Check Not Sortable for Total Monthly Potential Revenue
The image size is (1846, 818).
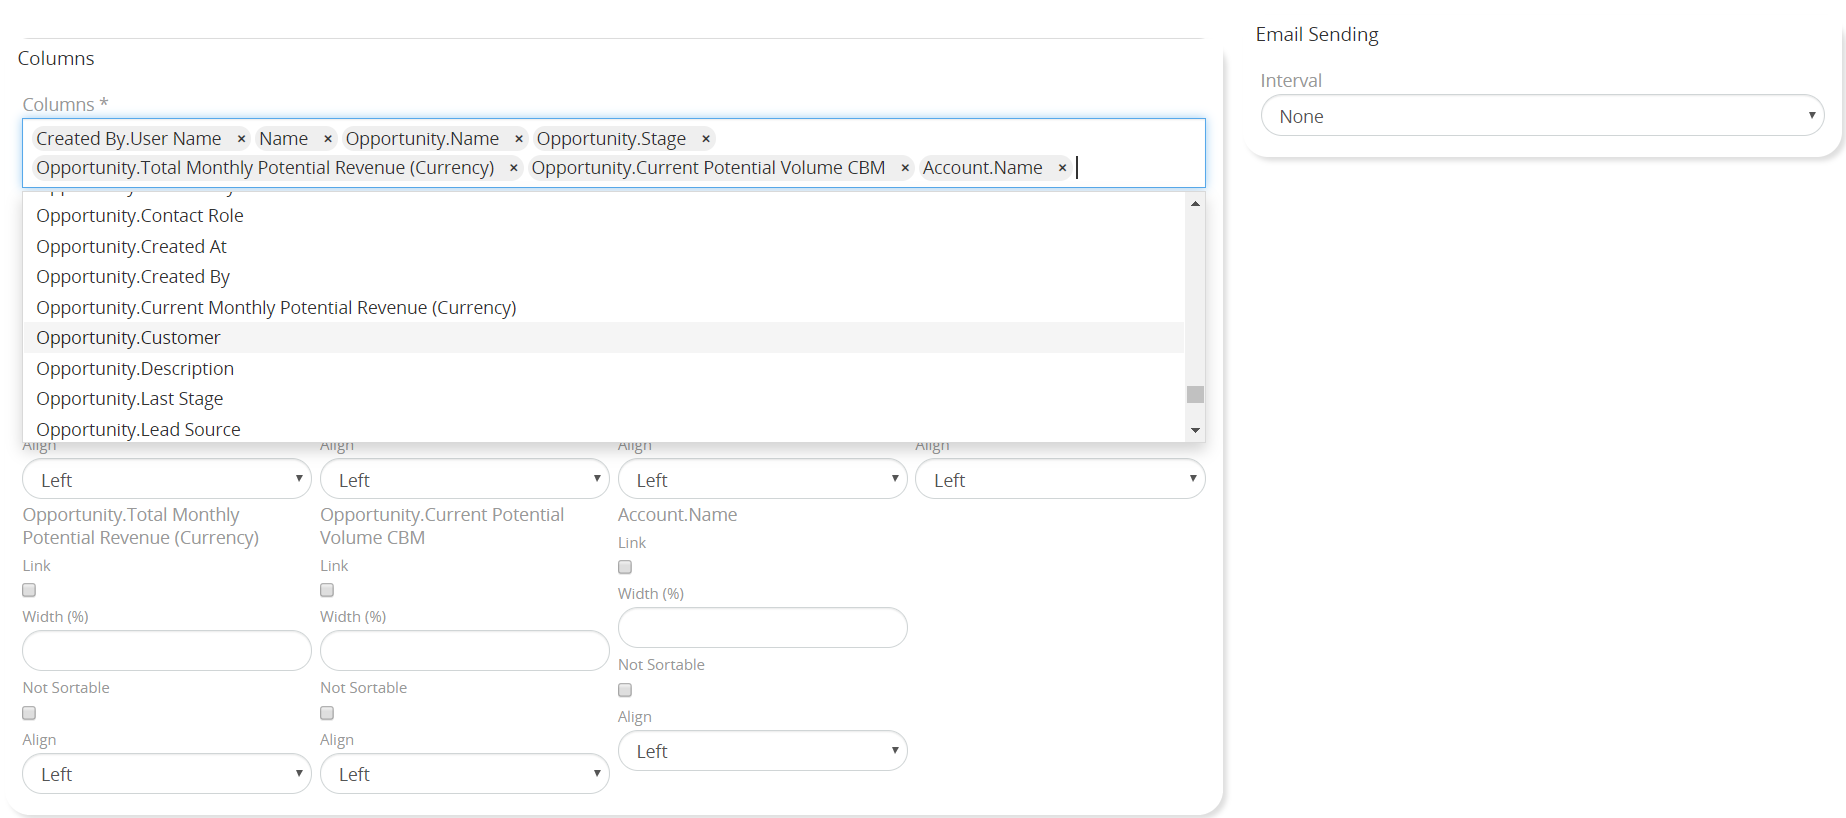tap(29, 713)
